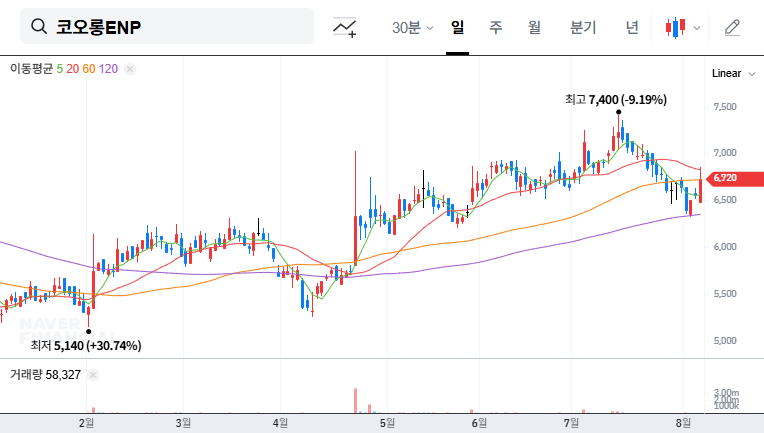Click the 8월 date axis label
Viewport: 764px width, 433px height.
[683, 423]
